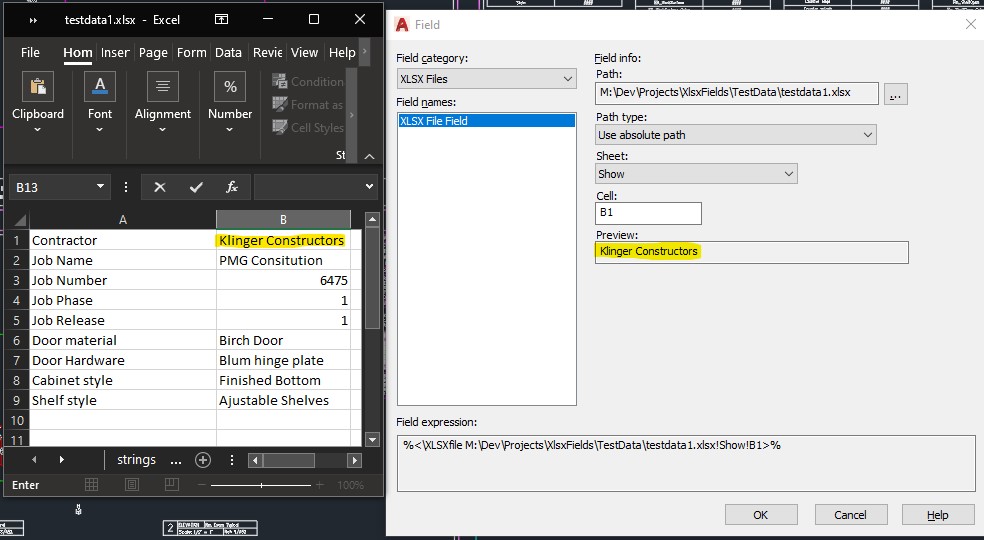Collapse the Excel ribbon arrow
Image resolution: width=984 pixels, height=540 pixels.
click(x=370, y=156)
